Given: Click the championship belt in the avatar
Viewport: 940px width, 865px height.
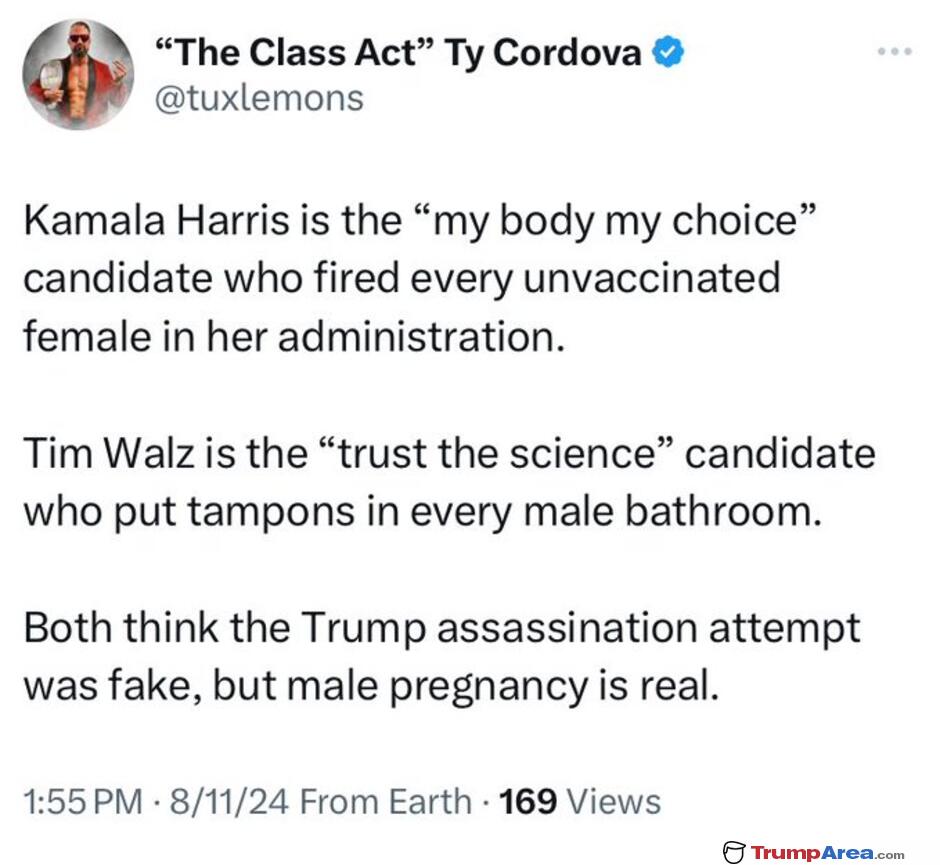Looking at the screenshot, I should pos(50,82).
